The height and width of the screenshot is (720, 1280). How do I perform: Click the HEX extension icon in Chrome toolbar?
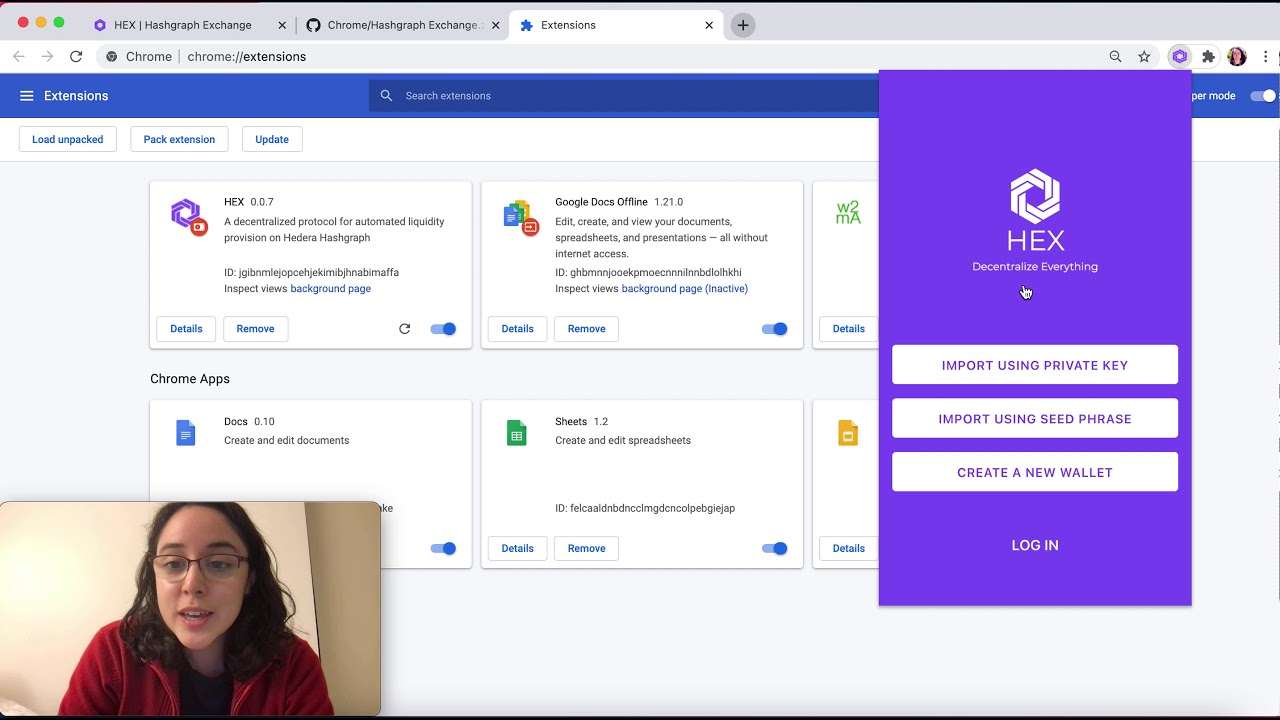[1180, 57]
